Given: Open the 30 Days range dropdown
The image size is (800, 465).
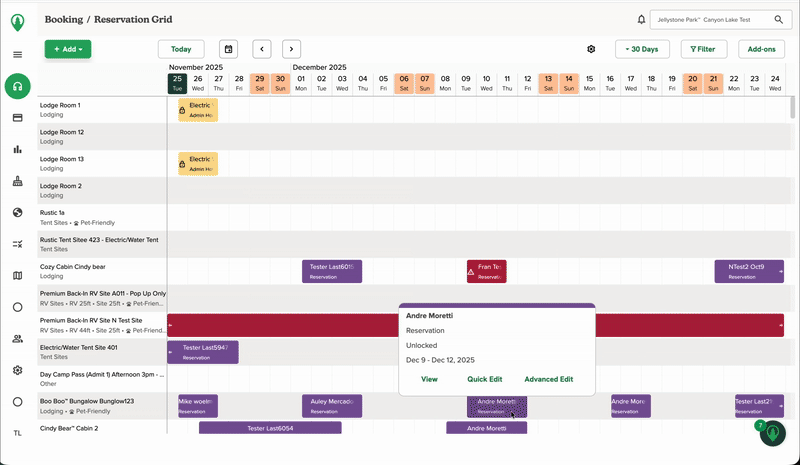Looking at the screenshot, I should [642, 49].
